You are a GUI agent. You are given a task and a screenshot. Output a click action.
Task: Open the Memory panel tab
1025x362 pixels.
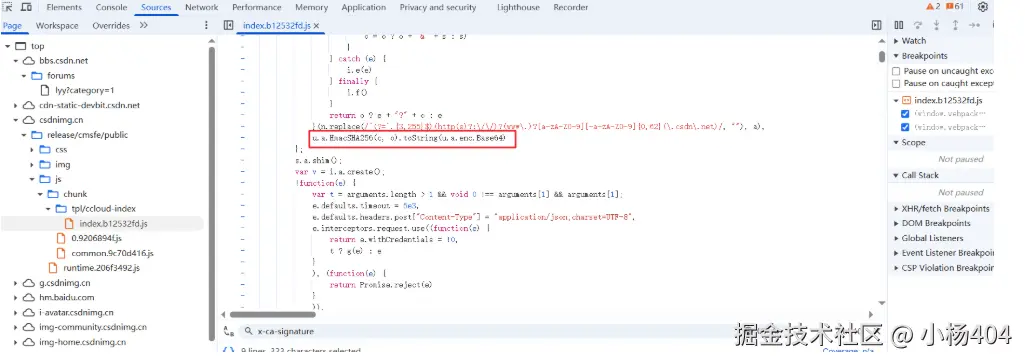tap(311, 7)
